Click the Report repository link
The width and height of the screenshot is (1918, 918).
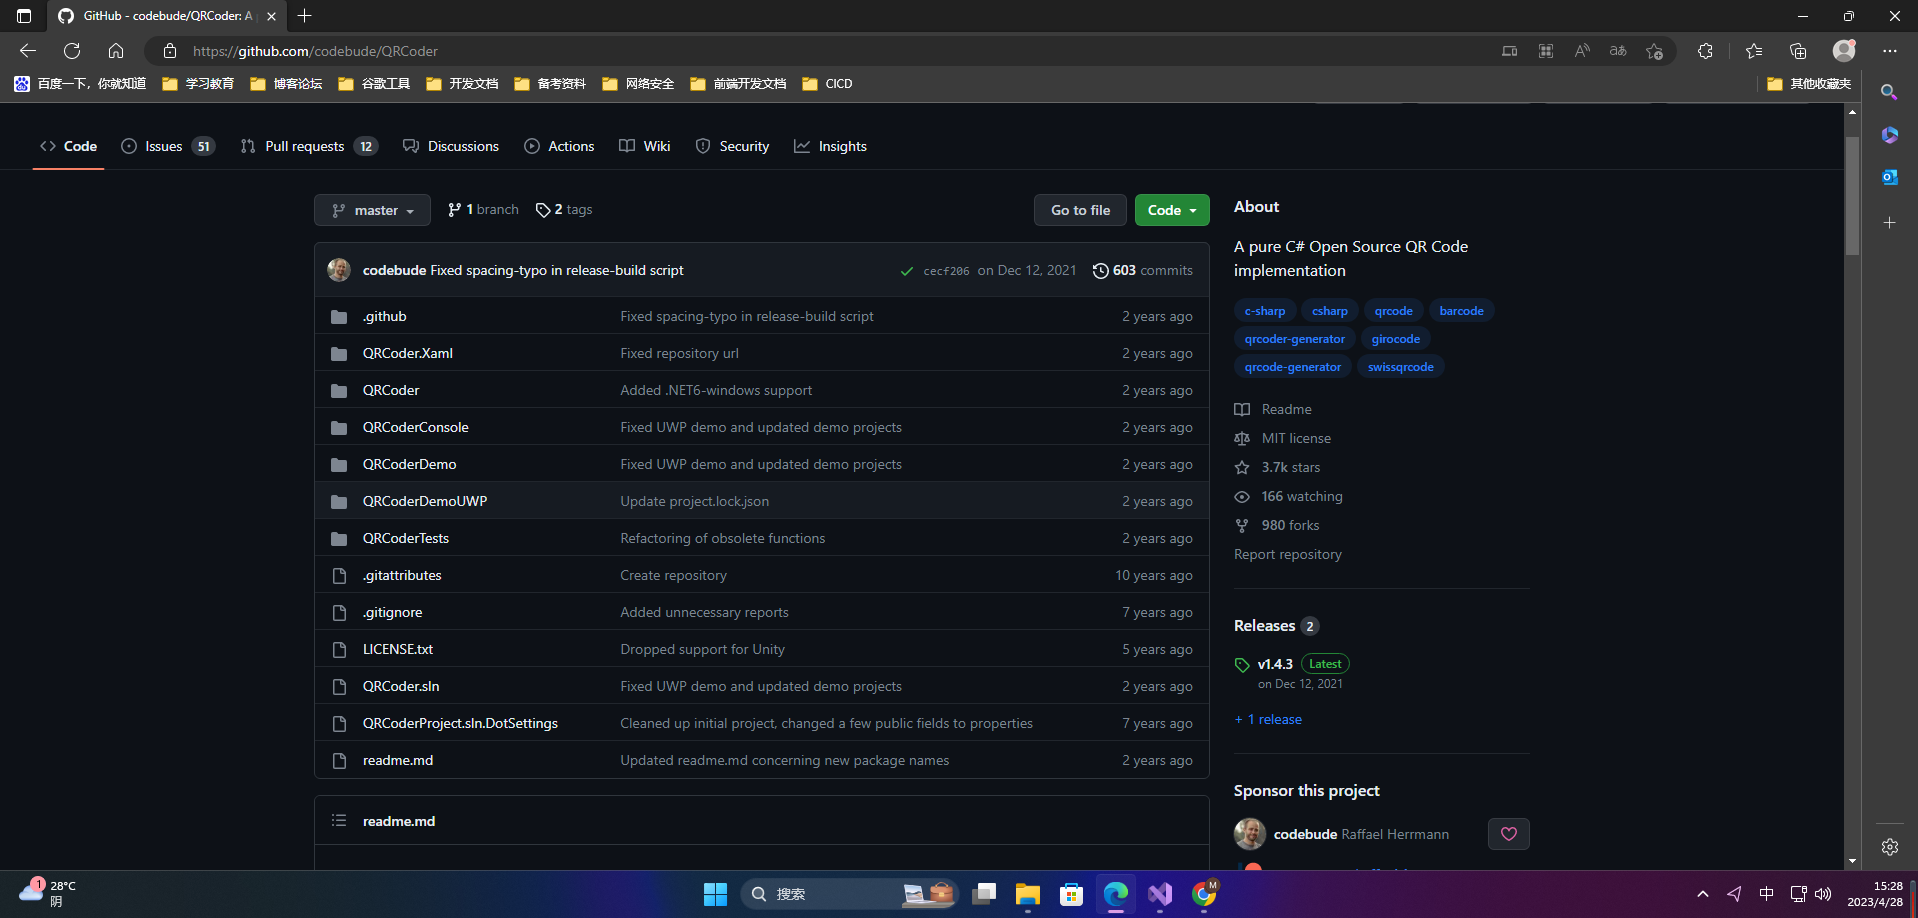[1288, 555]
